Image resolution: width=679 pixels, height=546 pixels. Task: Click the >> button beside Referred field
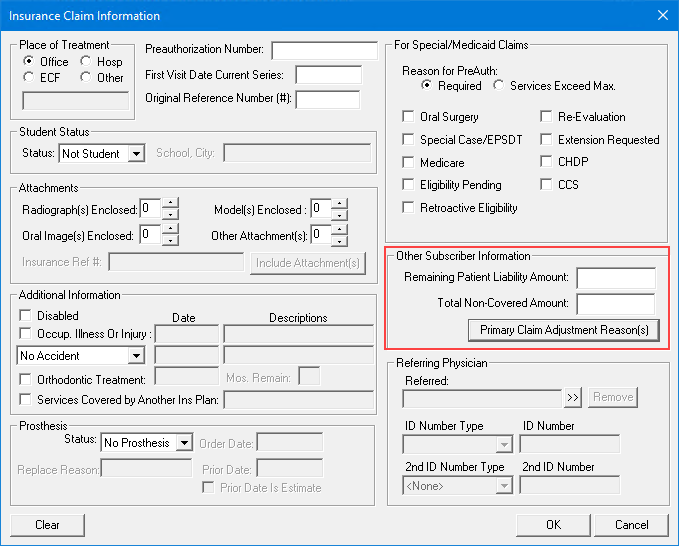click(x=573, y=398)
